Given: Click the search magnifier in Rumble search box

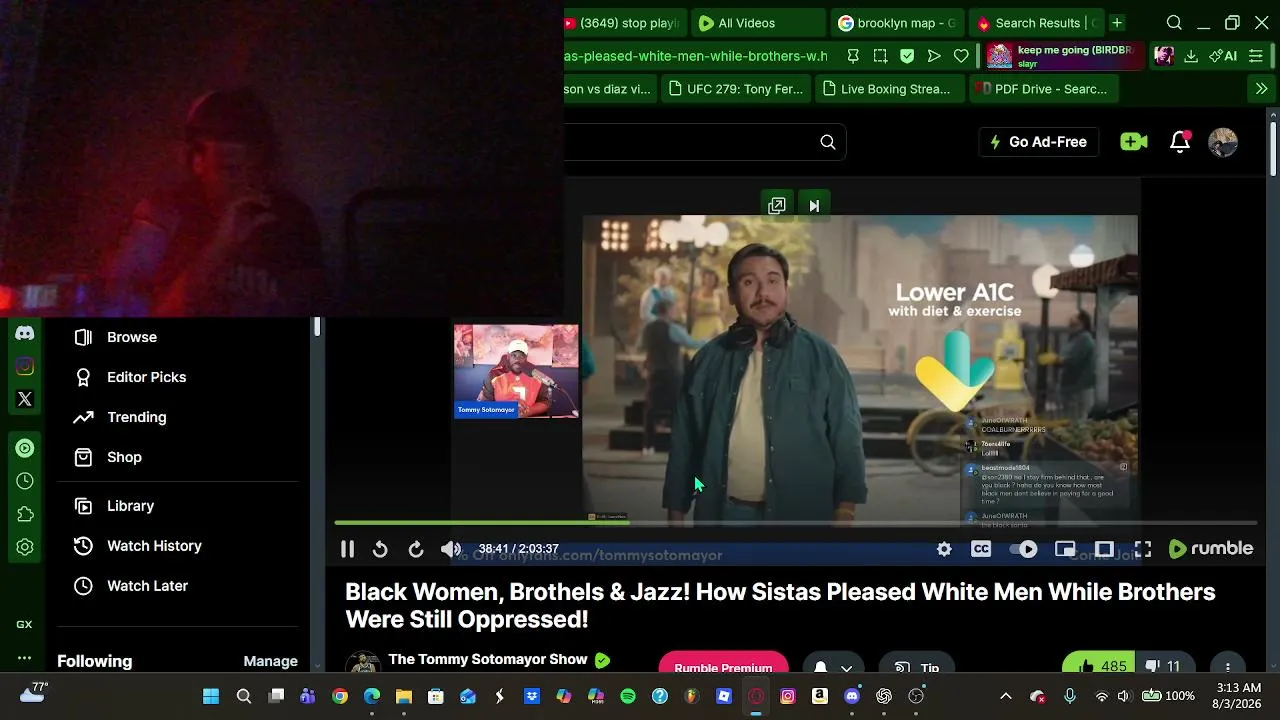Looking at the screenshot, I should coord(828,142).
